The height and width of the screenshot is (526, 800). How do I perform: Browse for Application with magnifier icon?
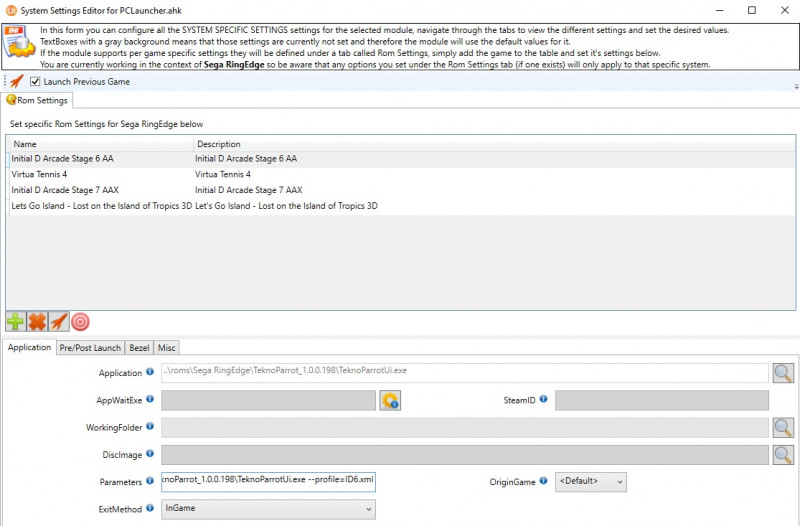(x=783, y=373)
